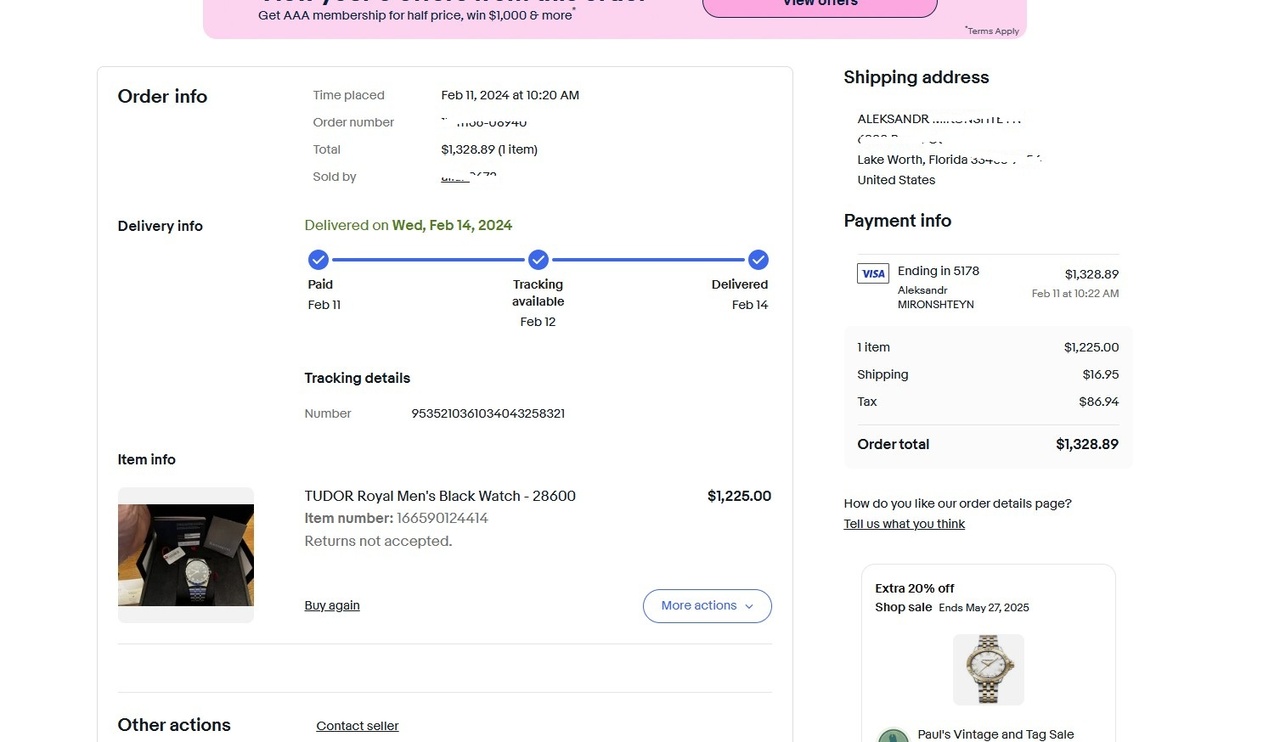Image resolution: width=1280 pixels, height=742 pixels.
Task: Click the Extra 20% off Shop sale heading
Action: tap(914, 597)
